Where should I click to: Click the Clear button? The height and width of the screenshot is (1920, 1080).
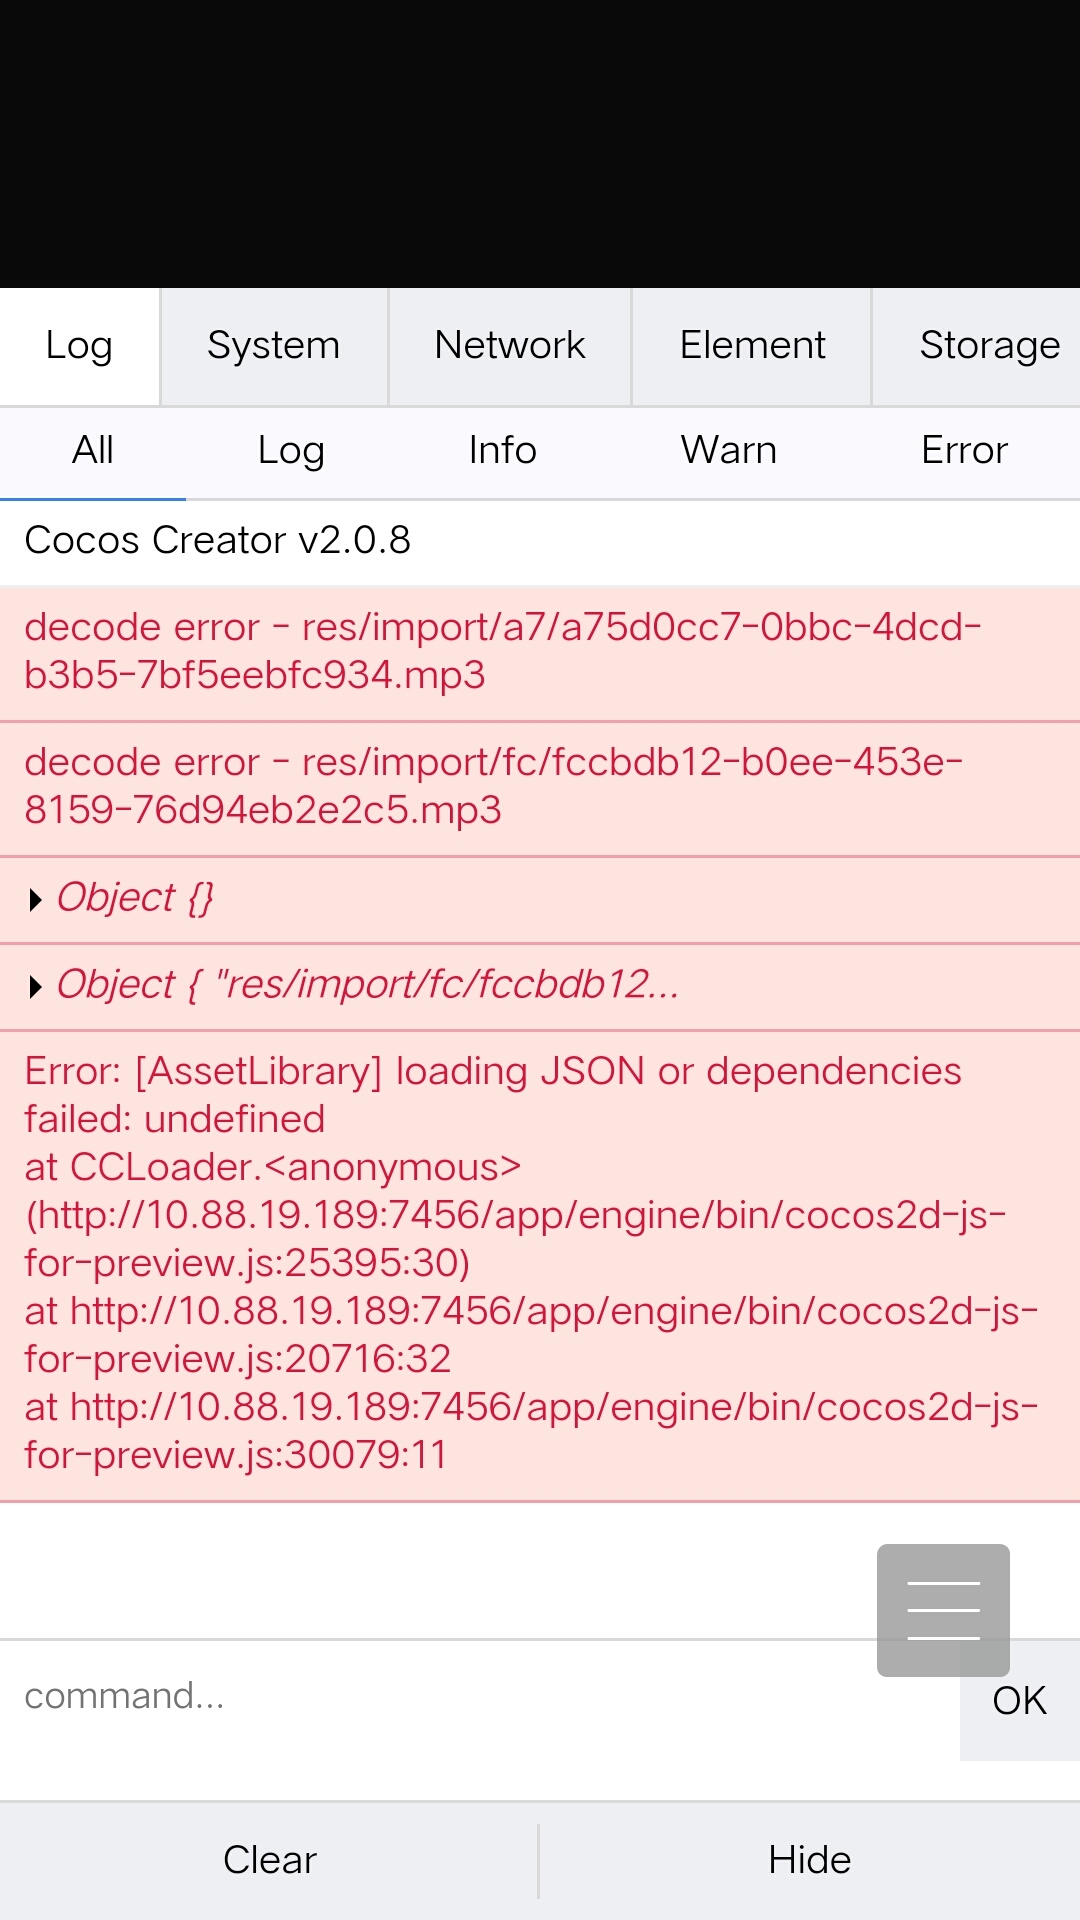point(269,1860)
